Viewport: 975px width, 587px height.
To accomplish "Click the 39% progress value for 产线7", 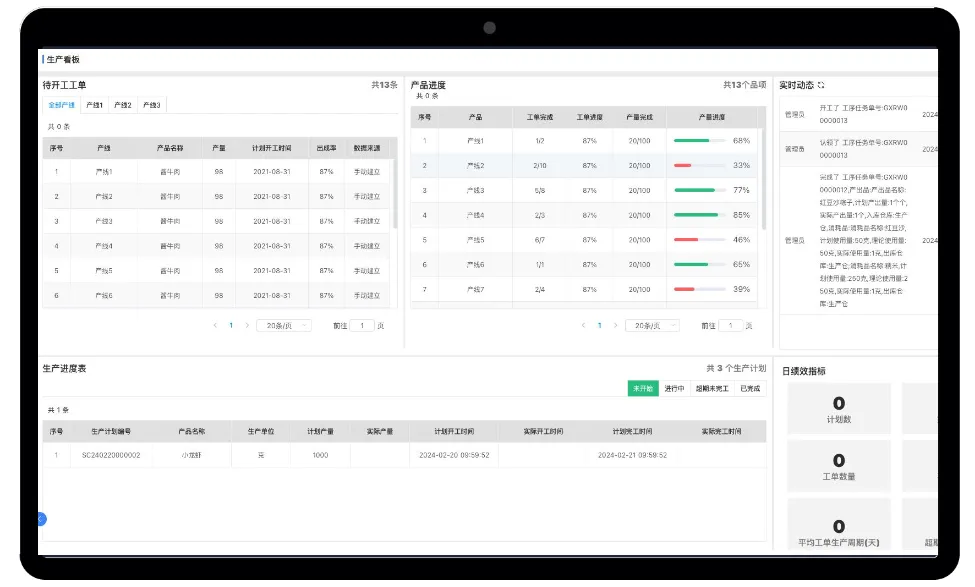I will click(x=741, y=289).
